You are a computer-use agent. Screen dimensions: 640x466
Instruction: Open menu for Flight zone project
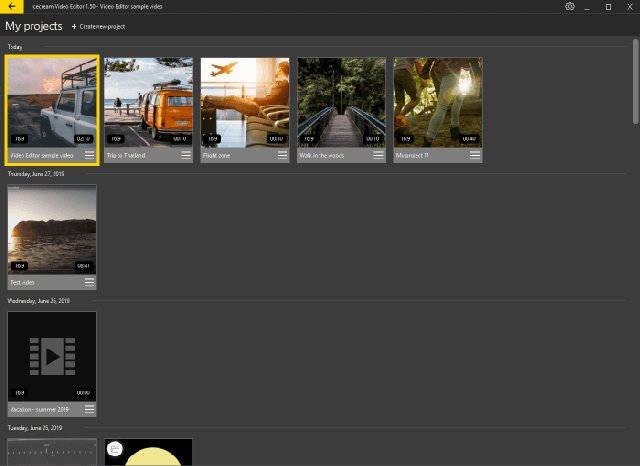282,155
